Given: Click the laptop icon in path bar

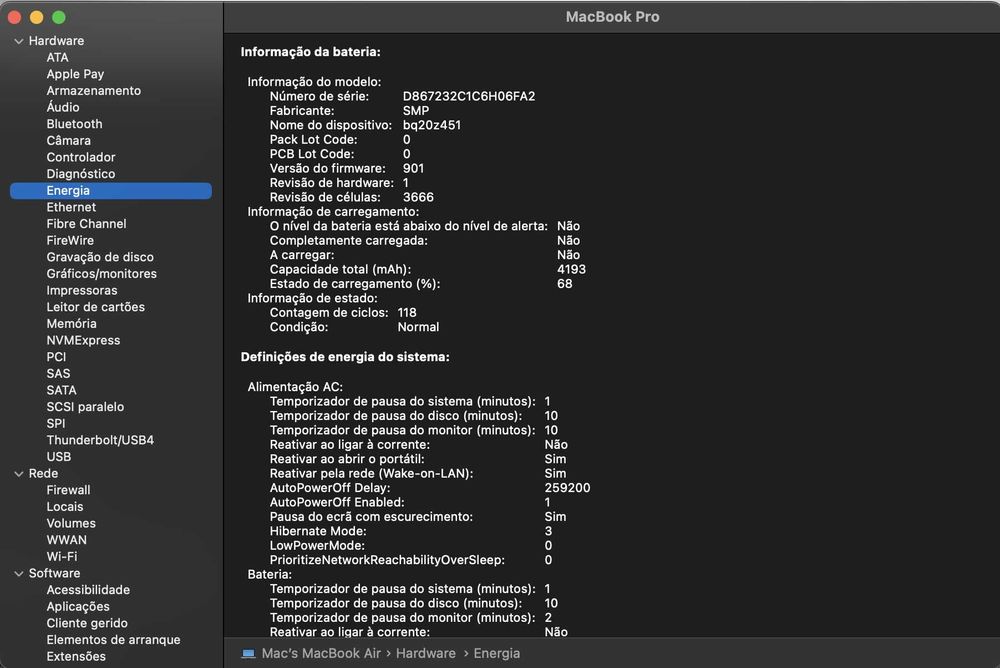Looking at the screenshot, I should point(249,653).
